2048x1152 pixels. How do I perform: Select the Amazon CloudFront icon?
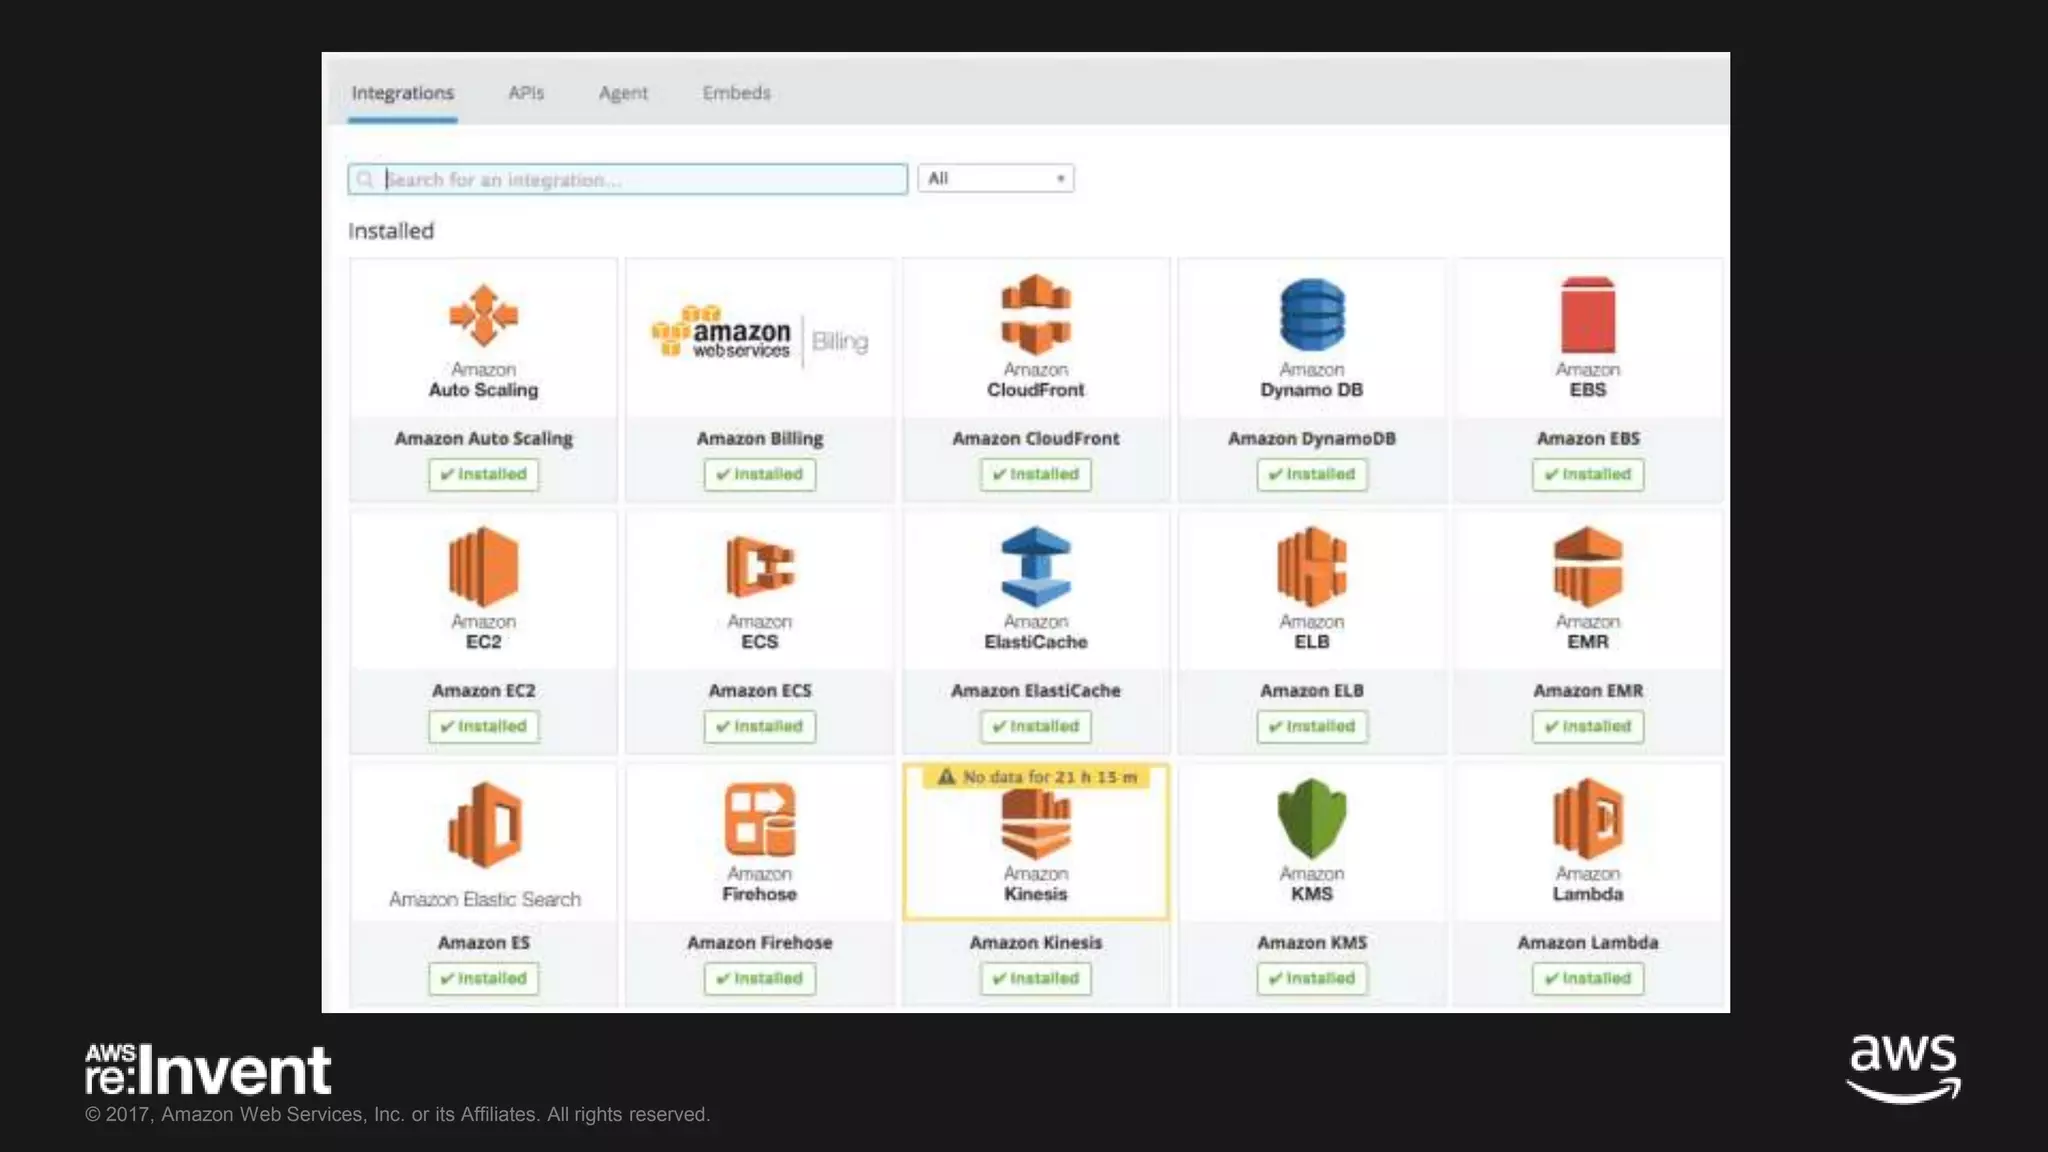tap(1036, 314)
